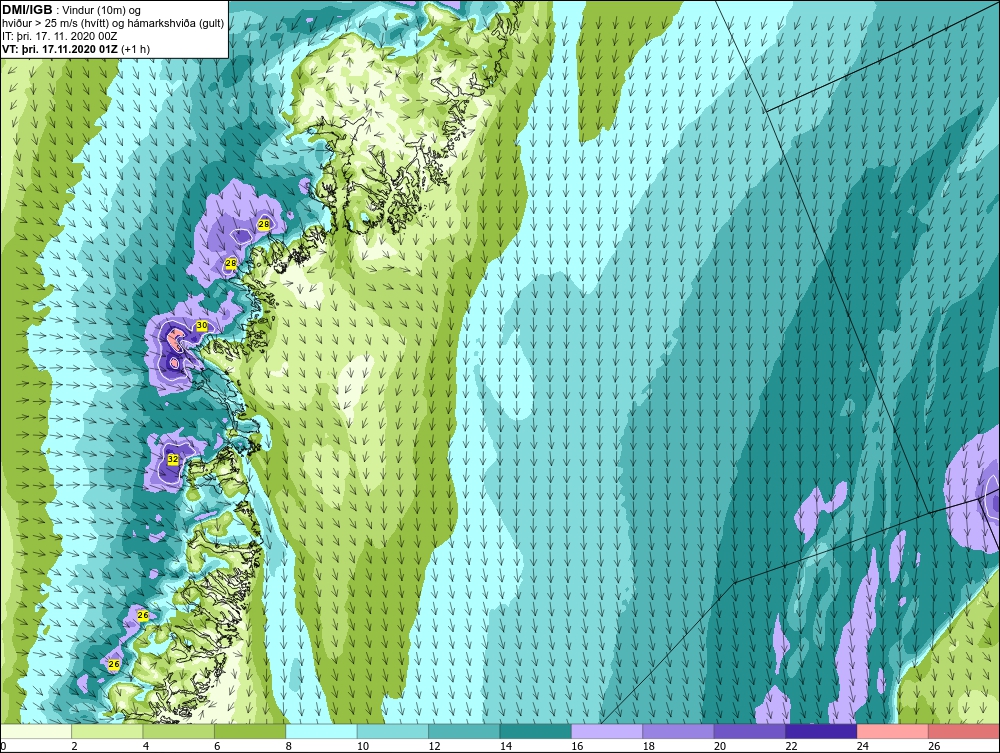
Task: Select the 24–26 m/s pink swatch
Action: pyautogui.click(x=893, y=731)
